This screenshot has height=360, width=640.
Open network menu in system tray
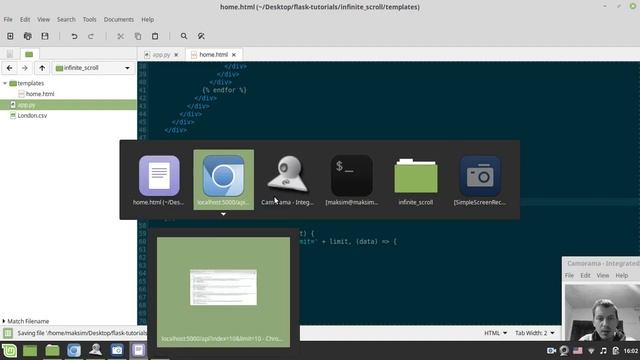[x=591, y=351]
